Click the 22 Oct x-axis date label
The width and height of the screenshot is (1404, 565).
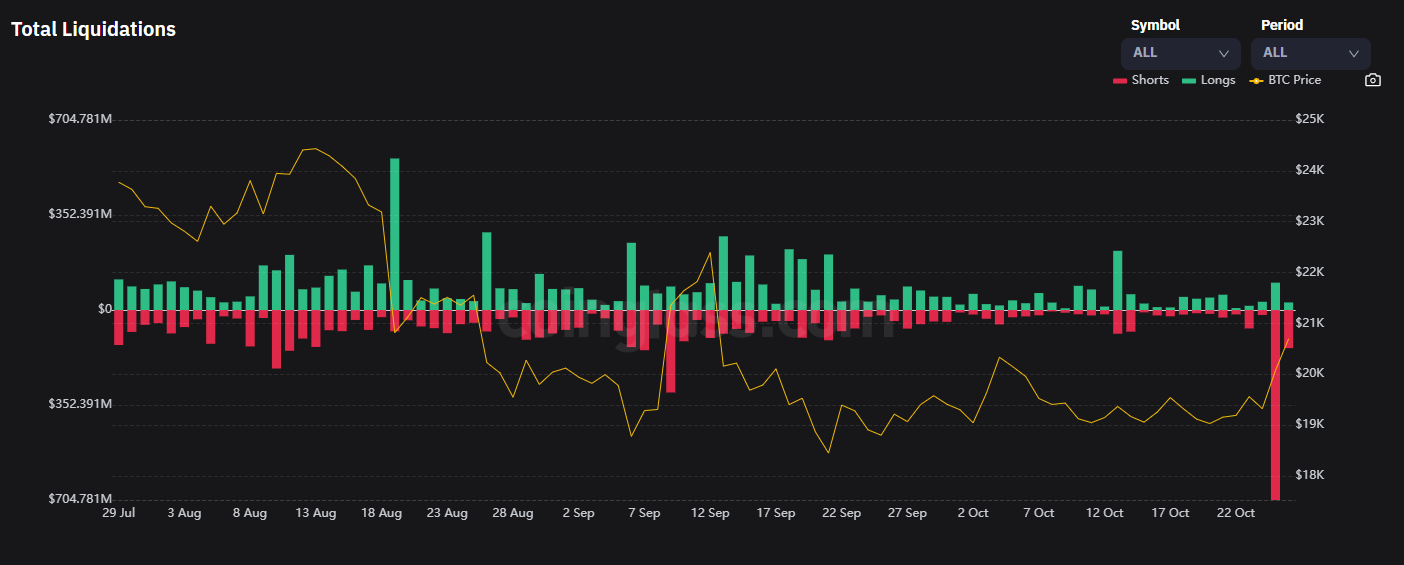pos(1235,513)
